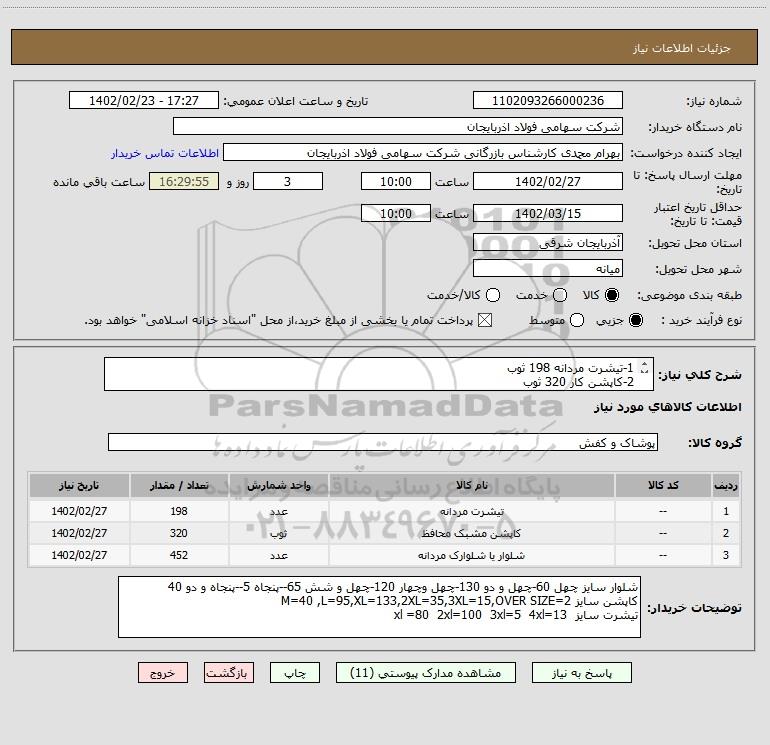Click the response deadline time 10:00 field
This screenshot has width=770, height=745.
[x=396, y=181]
